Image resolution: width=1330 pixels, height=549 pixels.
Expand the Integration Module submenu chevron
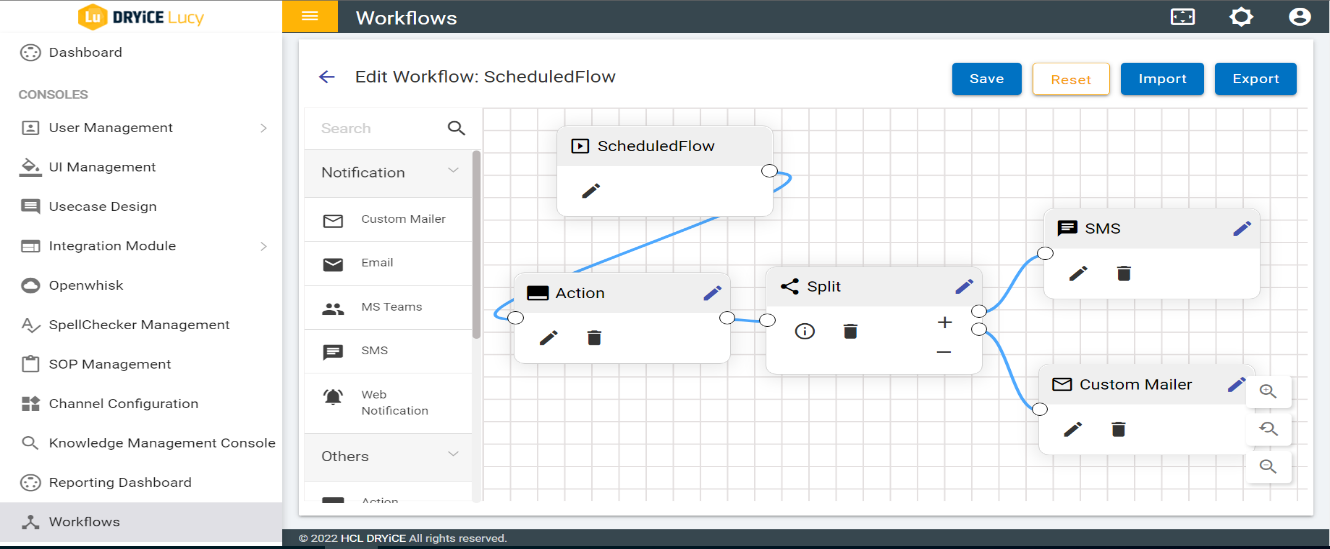point(263,246)
